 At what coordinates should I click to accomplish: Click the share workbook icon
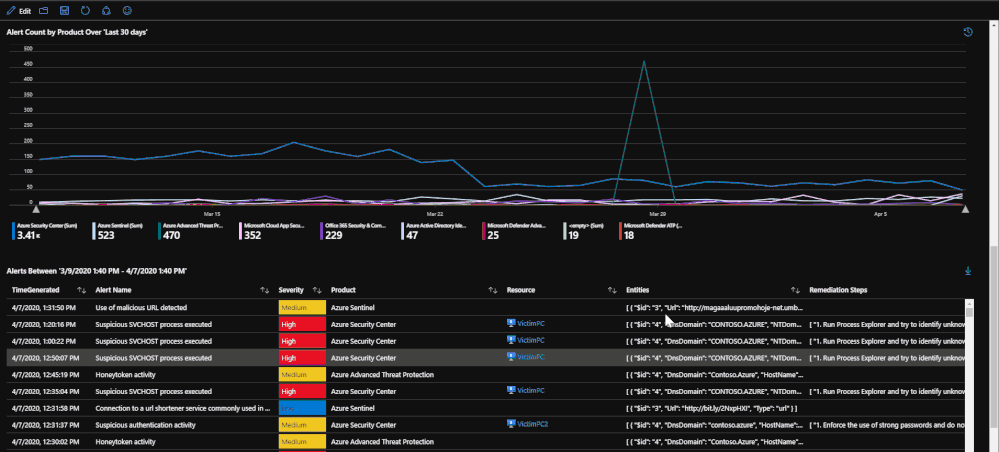tap(106, 11)
